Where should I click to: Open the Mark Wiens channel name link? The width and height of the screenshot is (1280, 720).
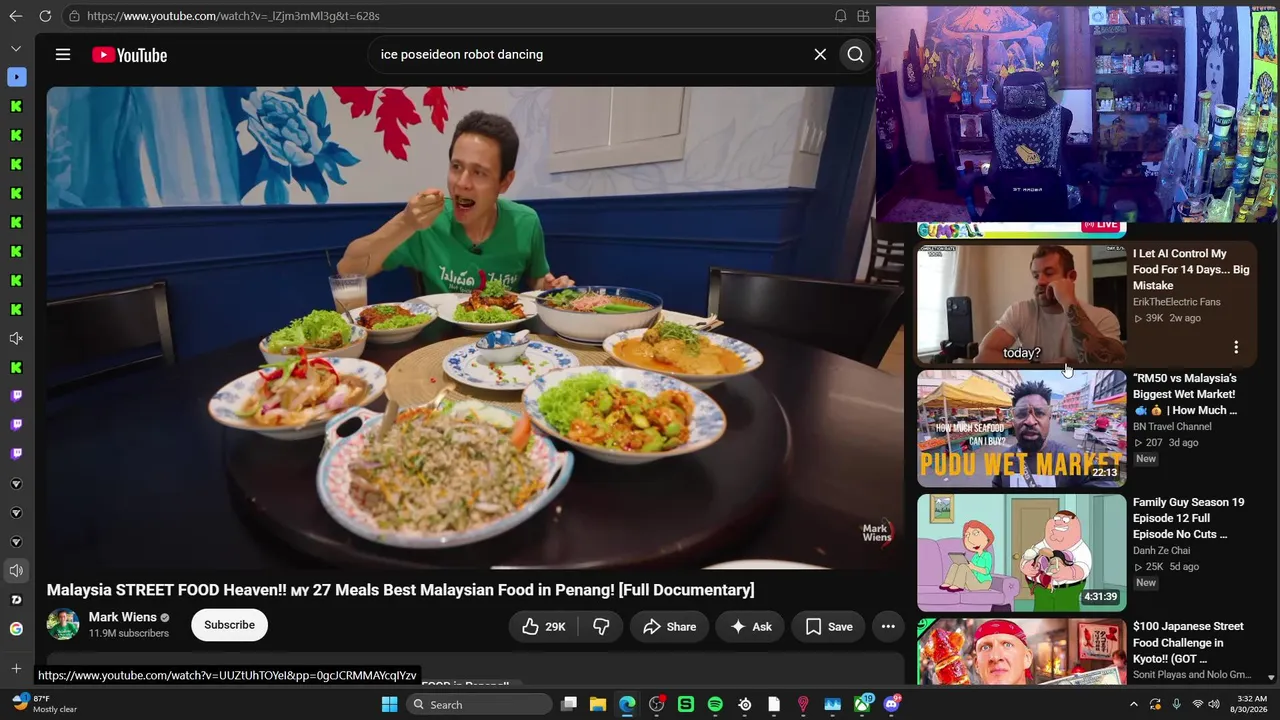pos(123,617)
